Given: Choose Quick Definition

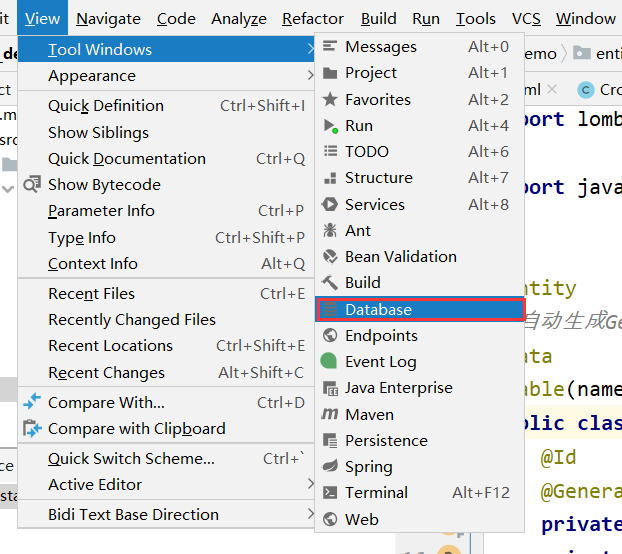Looking at the screenshot, I should (x=166, y=106).
